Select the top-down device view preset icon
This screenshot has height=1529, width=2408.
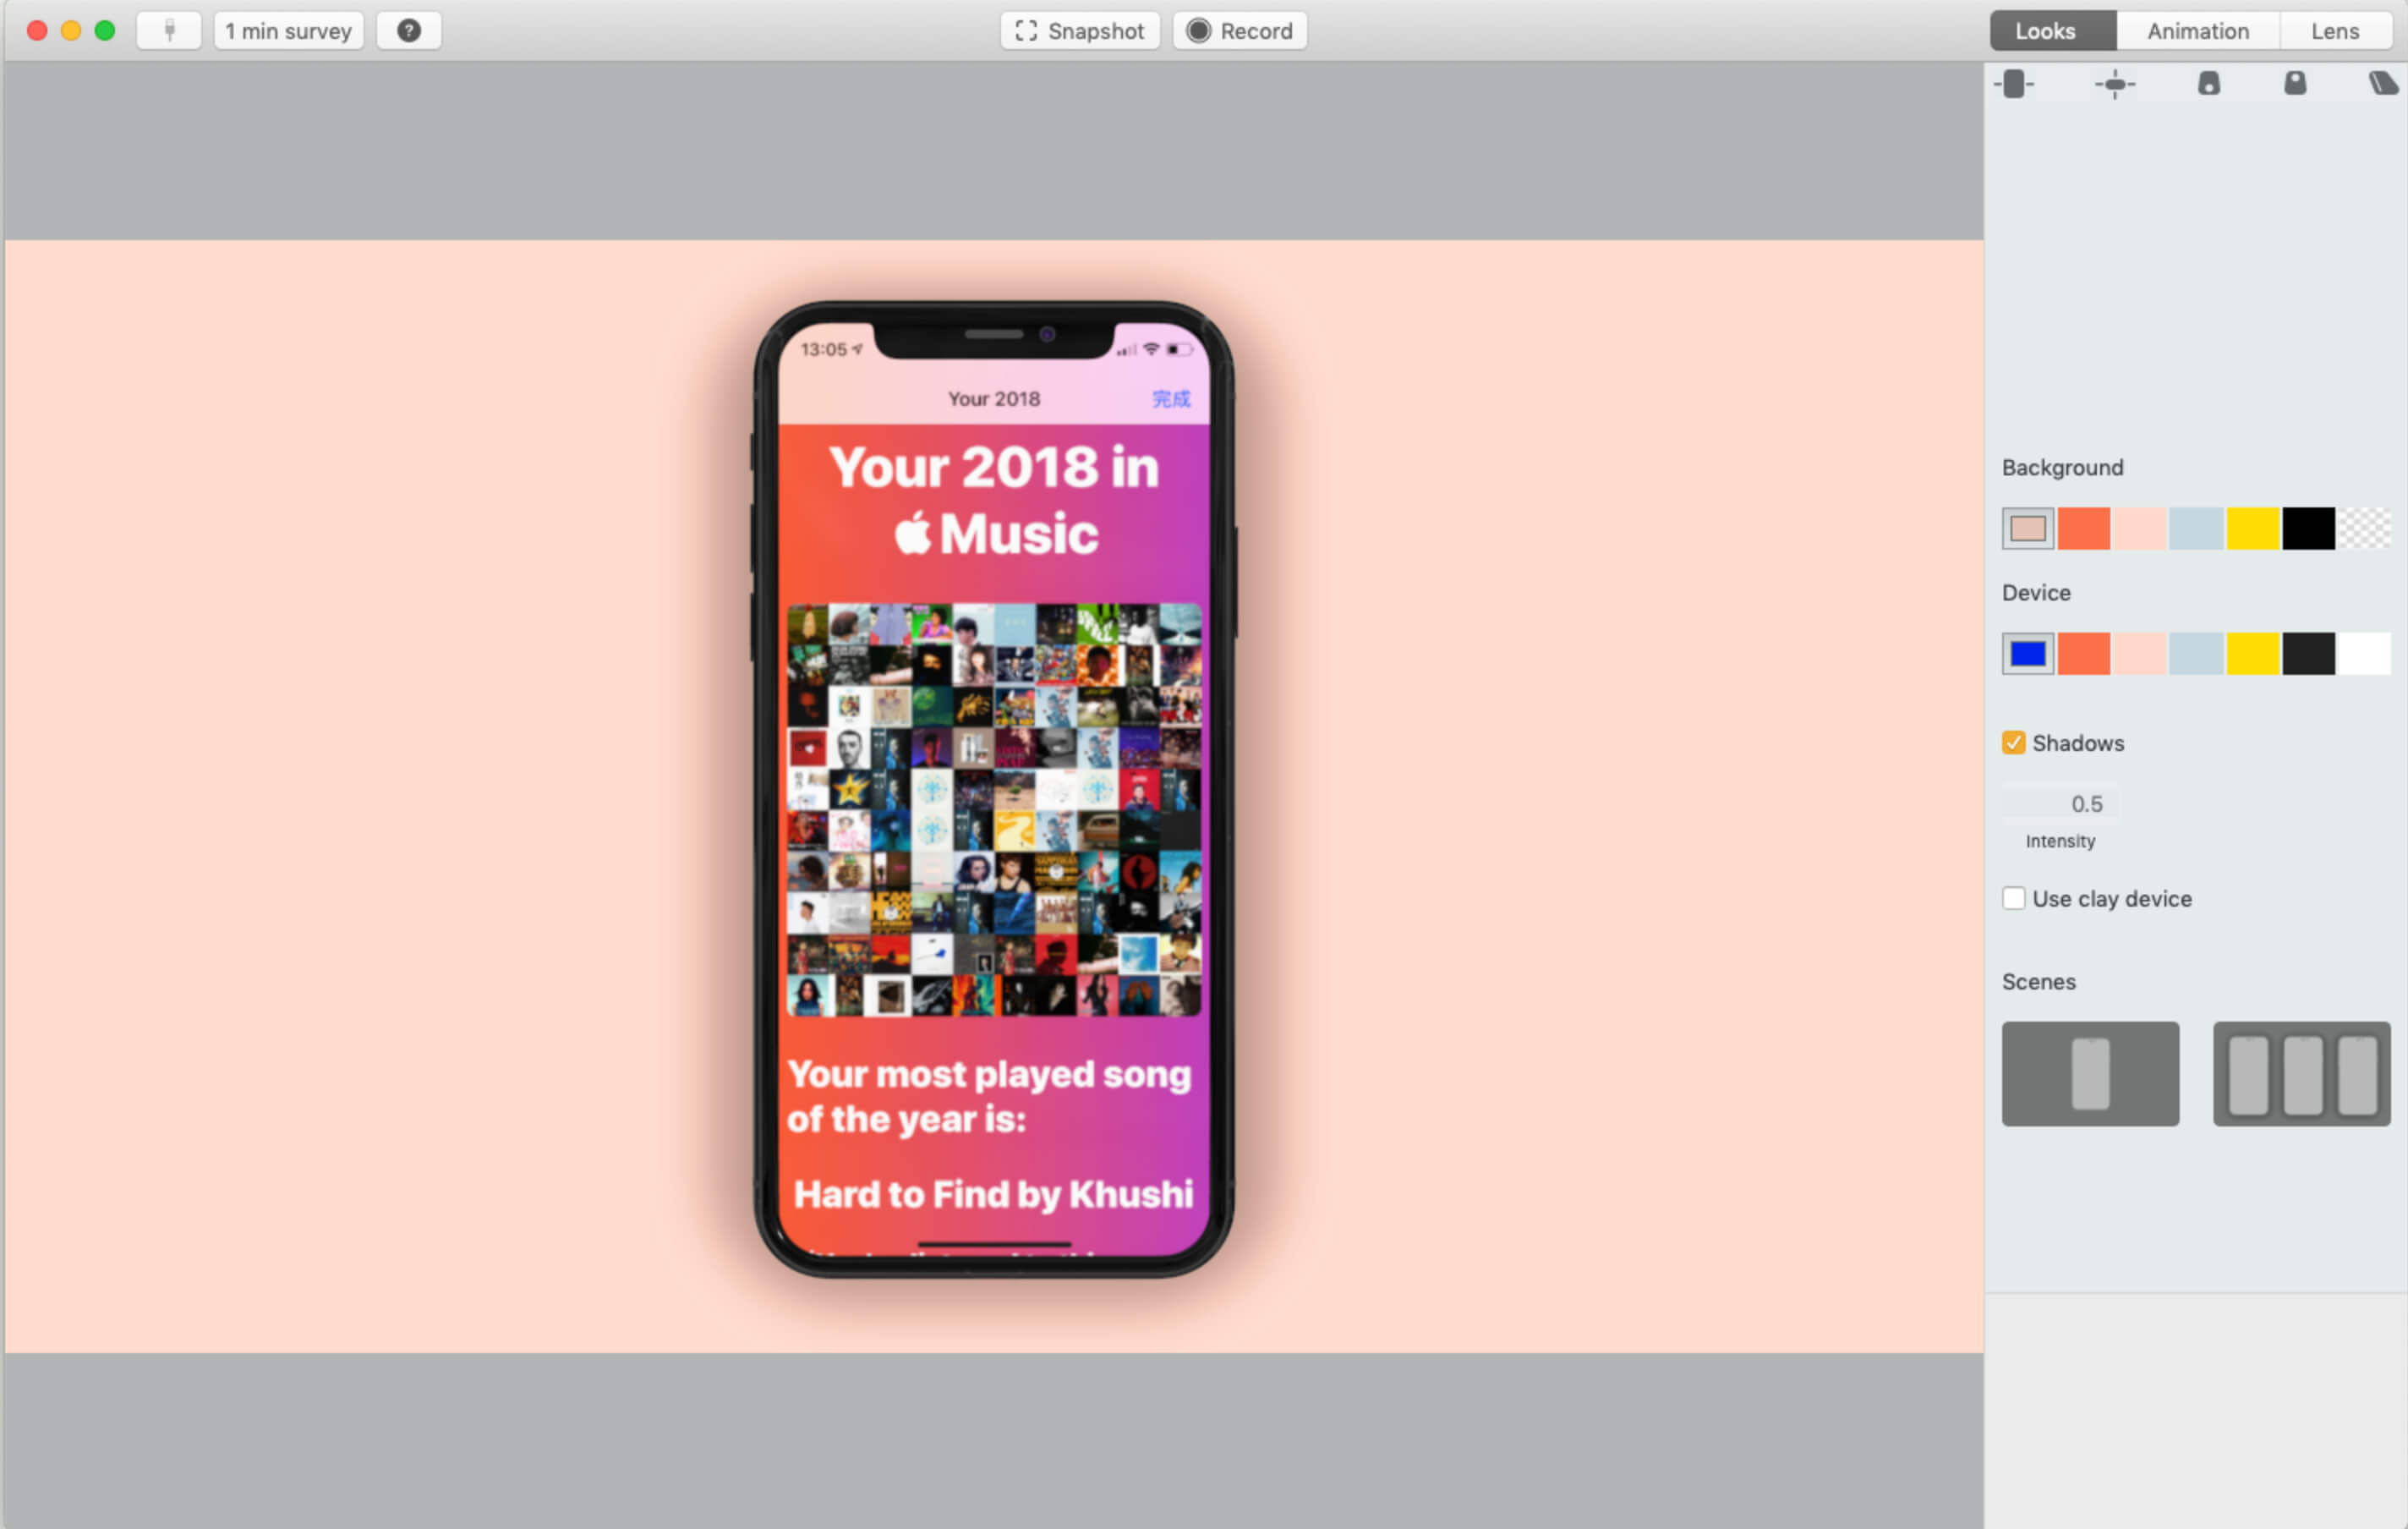point(2114,84)
